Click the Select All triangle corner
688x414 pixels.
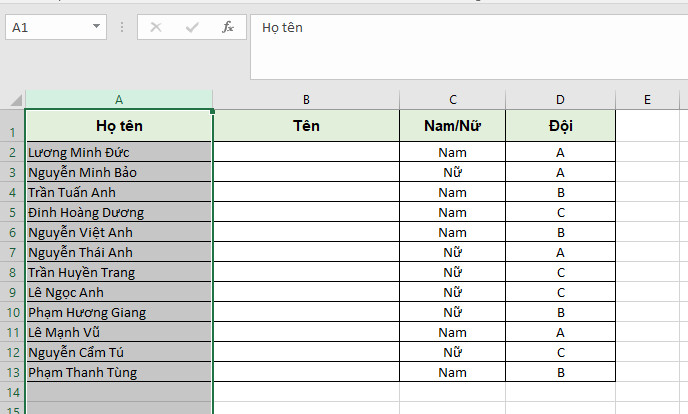click(x=16, y=100)
